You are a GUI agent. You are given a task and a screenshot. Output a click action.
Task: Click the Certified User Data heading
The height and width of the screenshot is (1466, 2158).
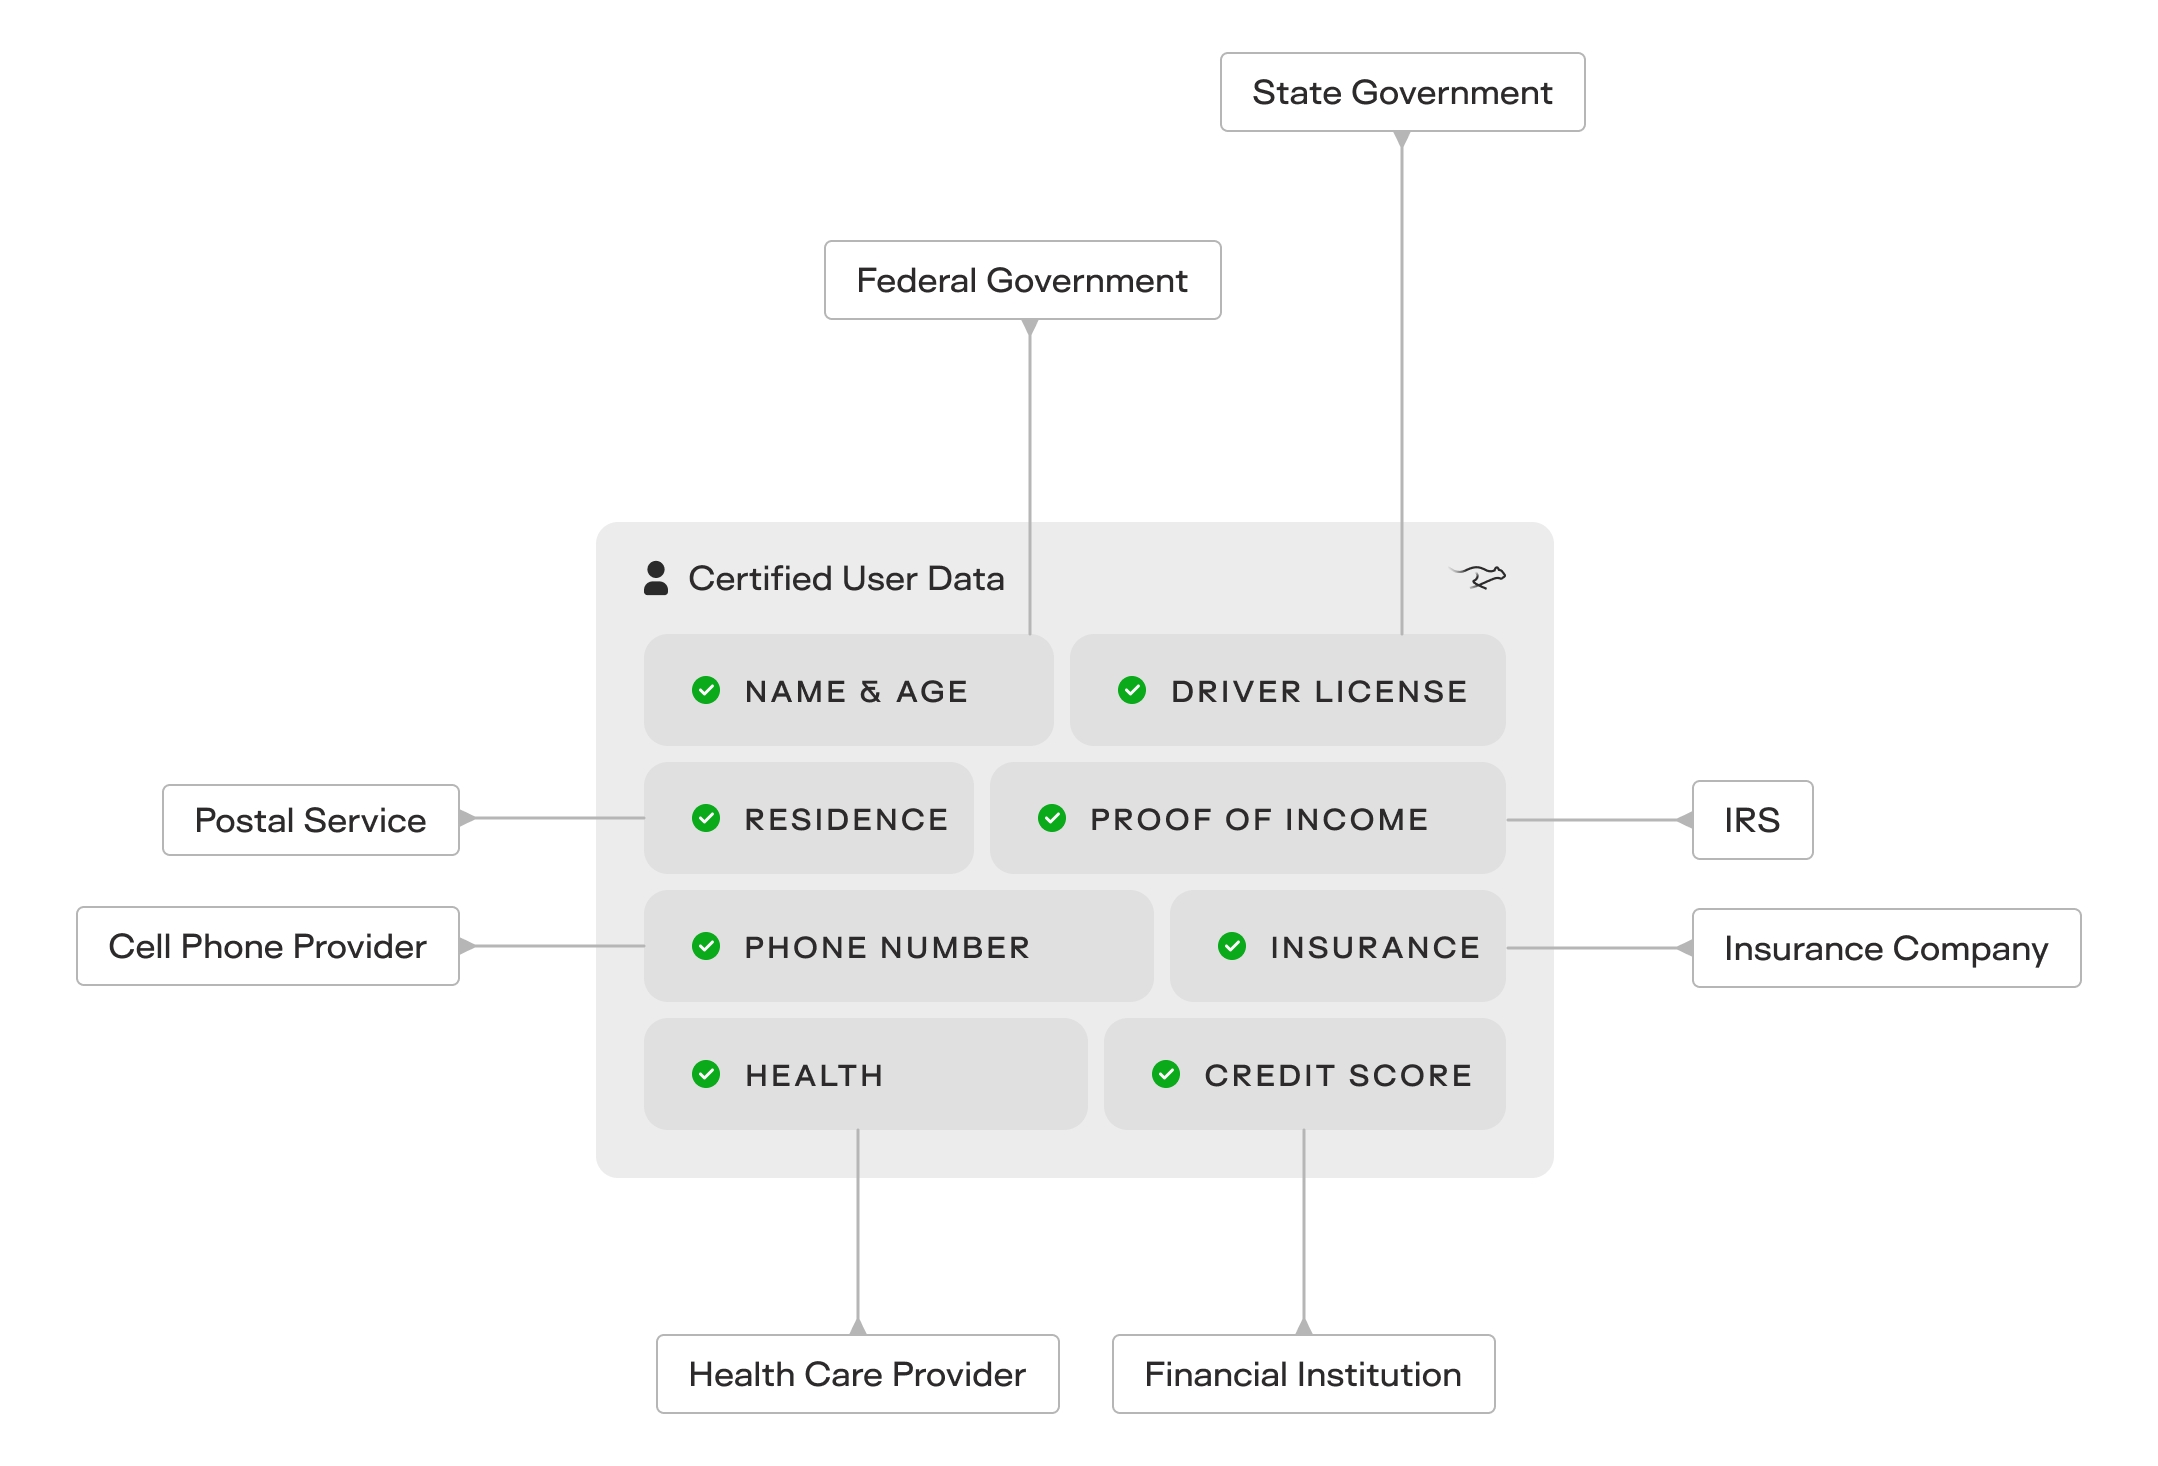pos(846,578)
